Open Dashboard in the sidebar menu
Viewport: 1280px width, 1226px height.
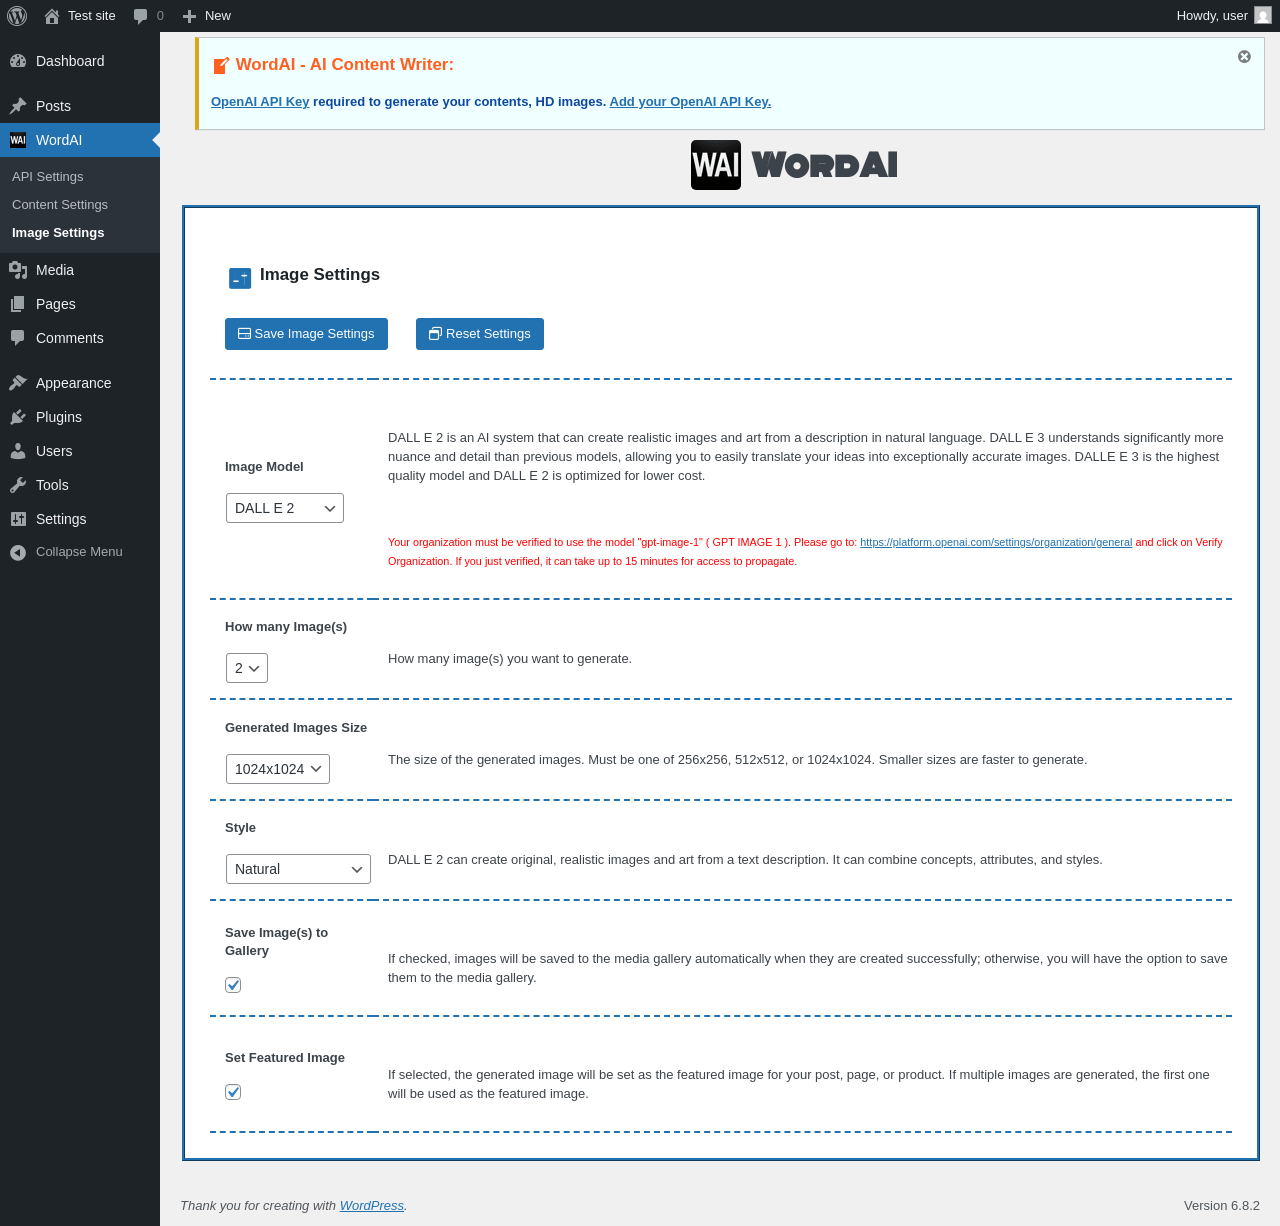[x=80, y=61]
